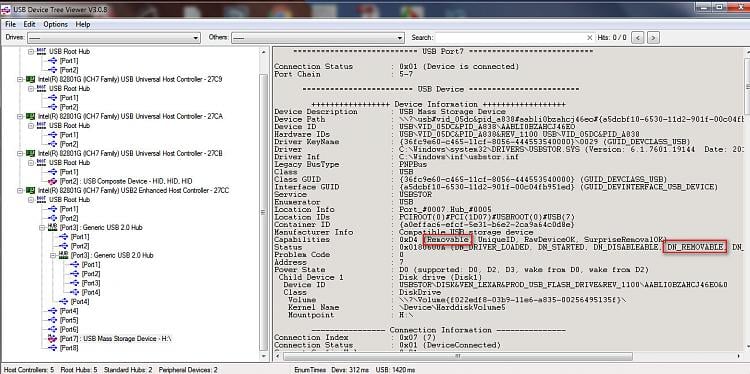Go to previous search hit button
Screen dimensions: 750x374
[x=638, y=37]
